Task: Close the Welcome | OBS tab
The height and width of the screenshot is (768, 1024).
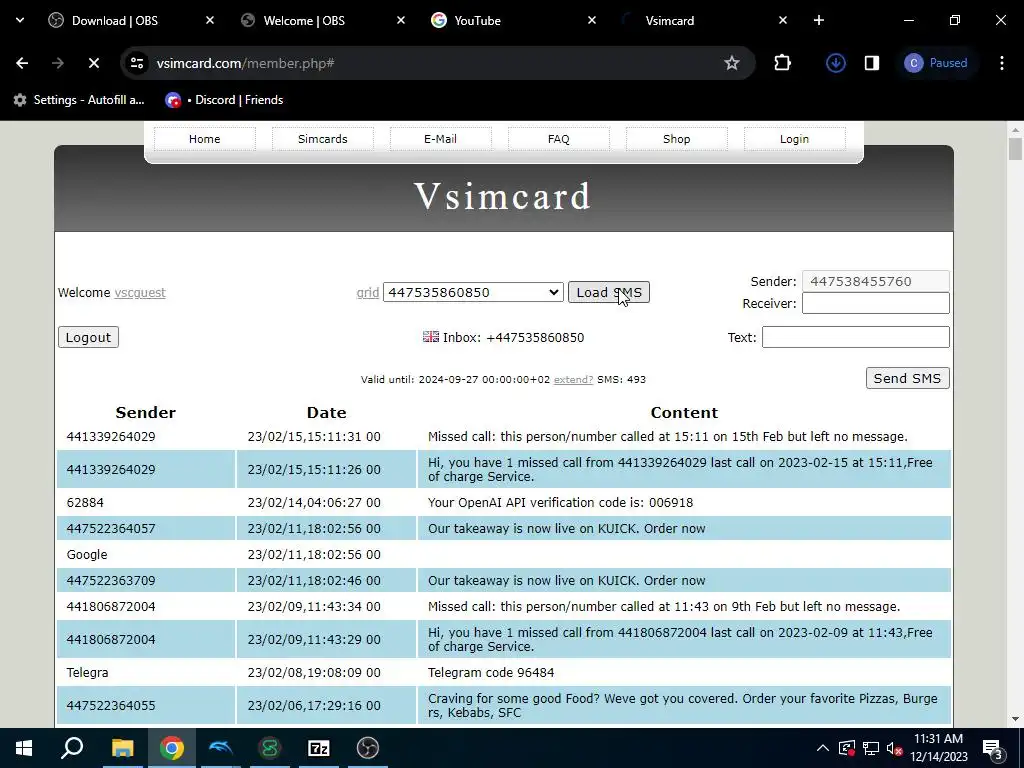Action: pos(401,20)
